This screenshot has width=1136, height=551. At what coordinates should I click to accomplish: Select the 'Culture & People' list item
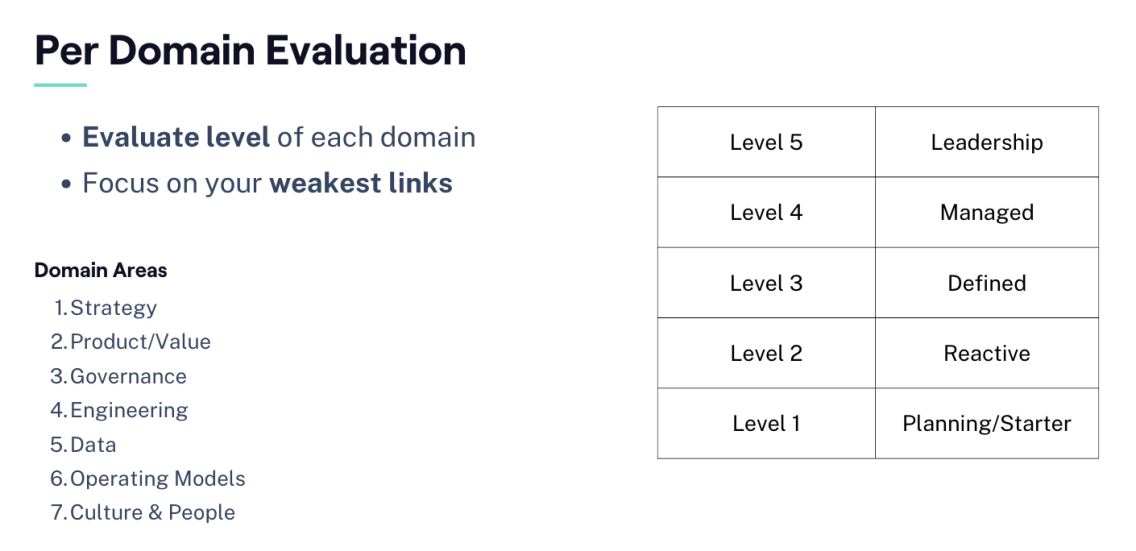152,512
